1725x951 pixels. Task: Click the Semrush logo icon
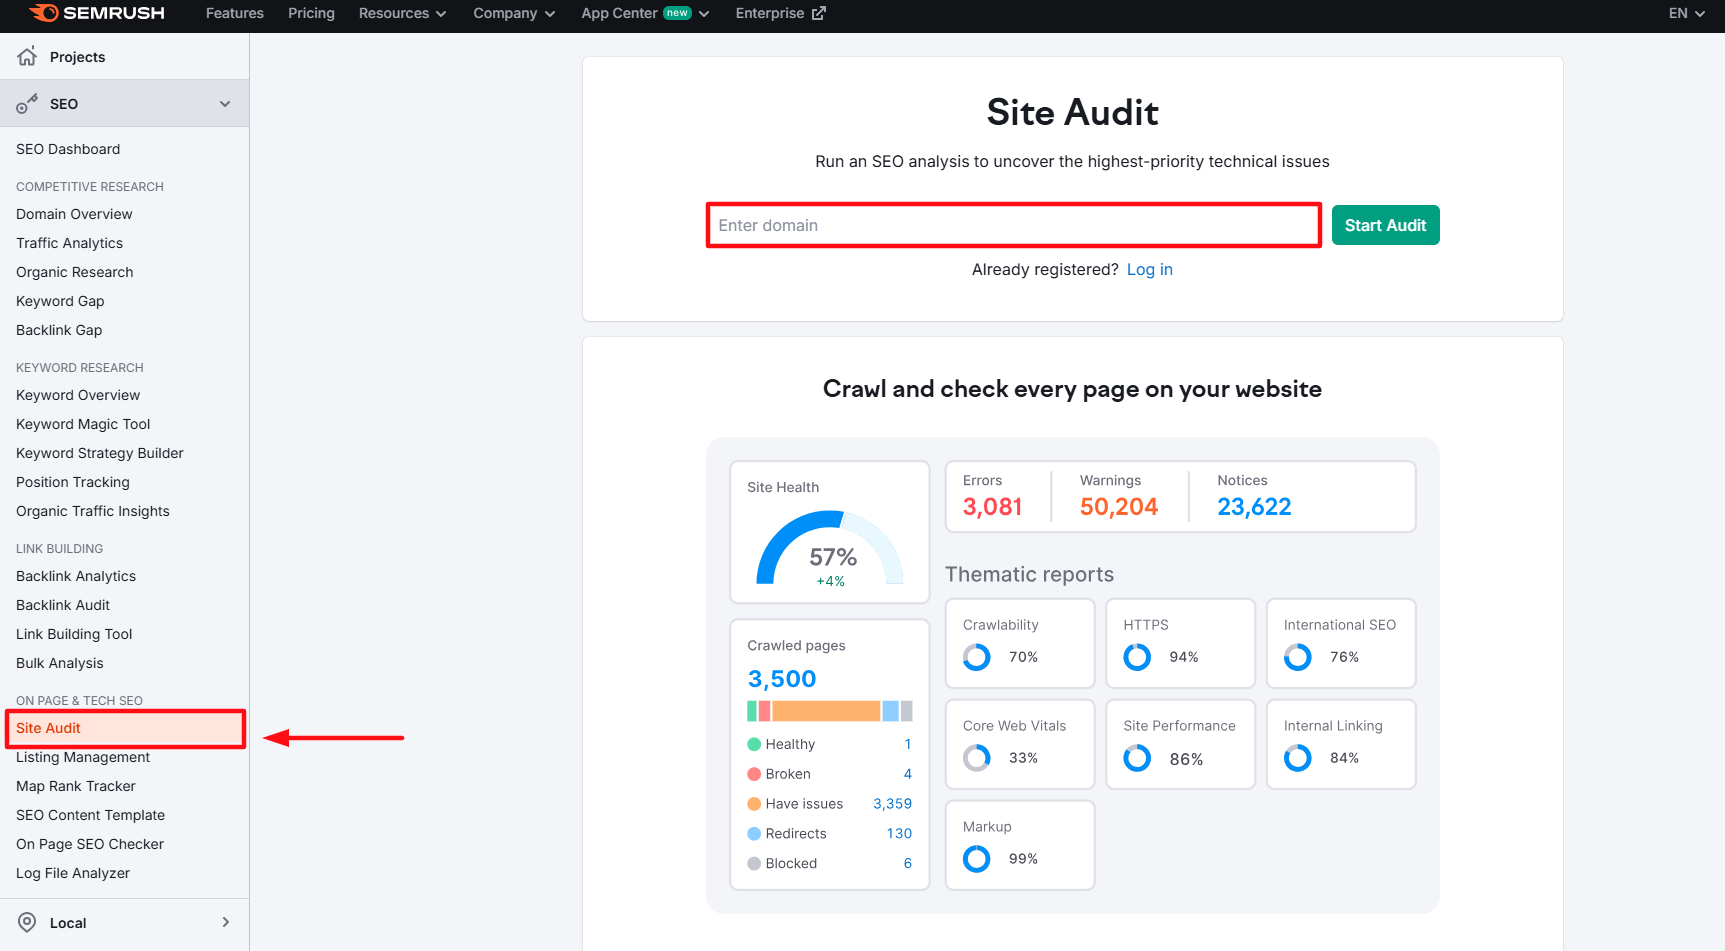44,13
